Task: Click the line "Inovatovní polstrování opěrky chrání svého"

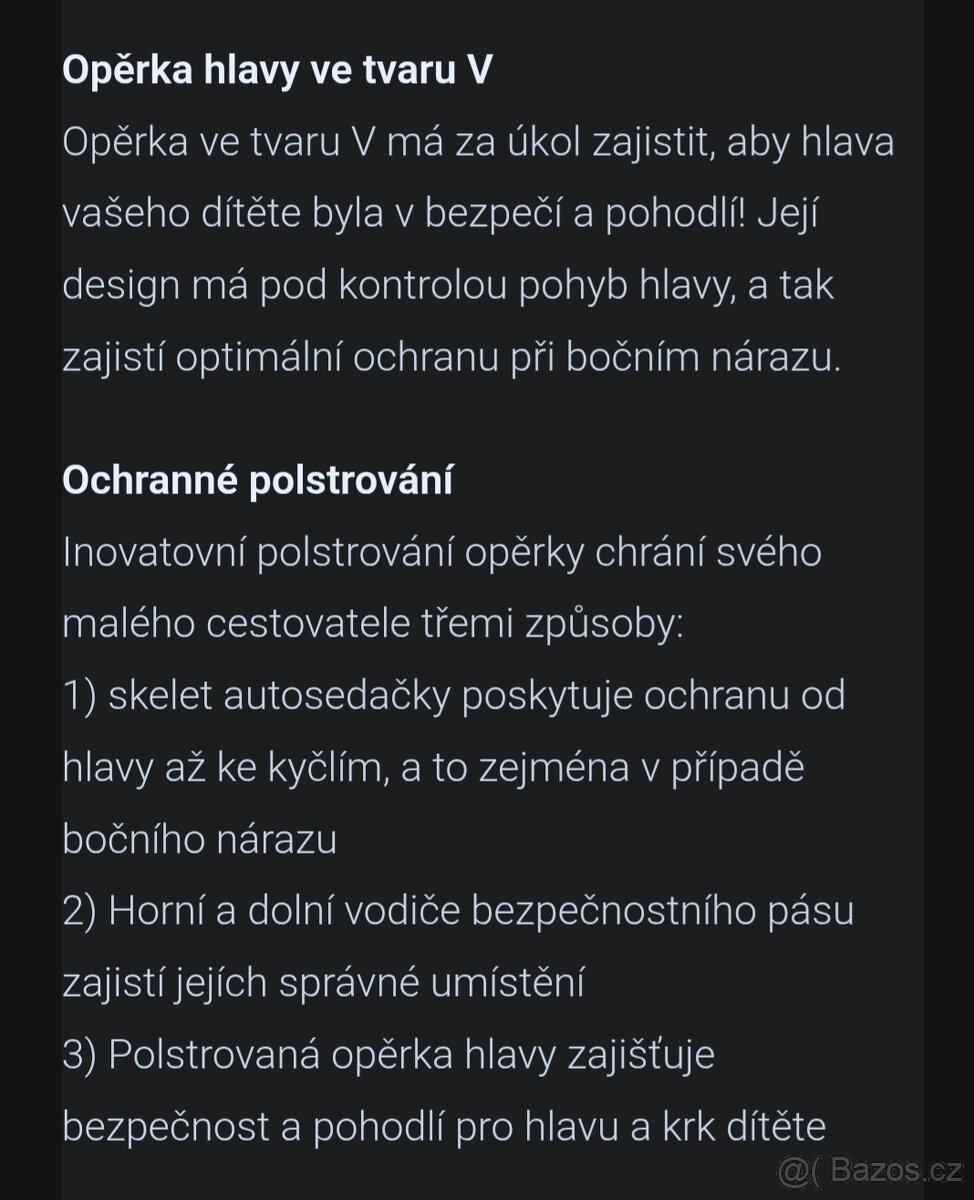Action: coord(442,552)
